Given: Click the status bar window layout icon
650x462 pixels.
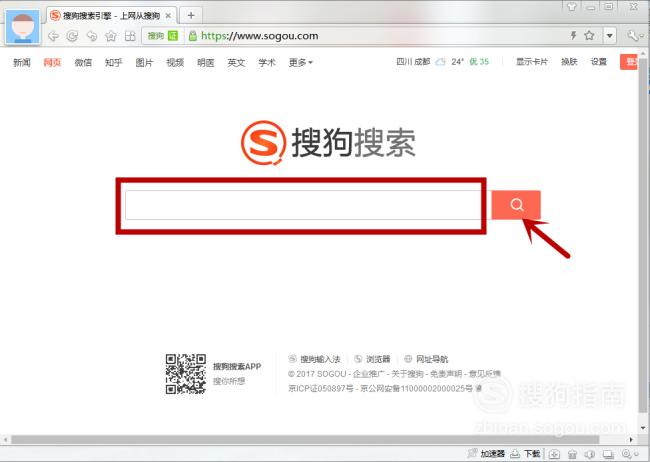Looking at the screenshot, I should (x=608, y=454).
